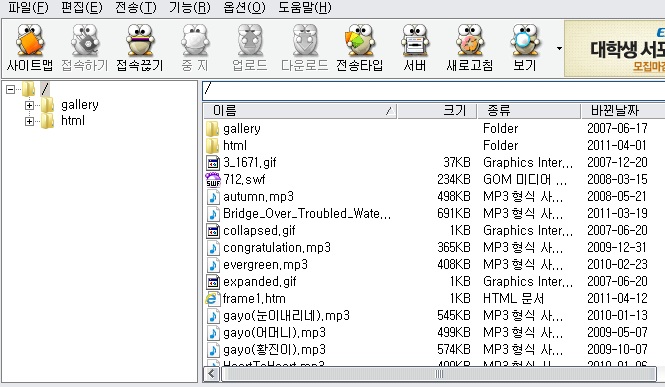Image resolution: width=665 pixels, height=387 pixels.
Task: Sort files by the 이름 column header
Action: click(300, 111)
